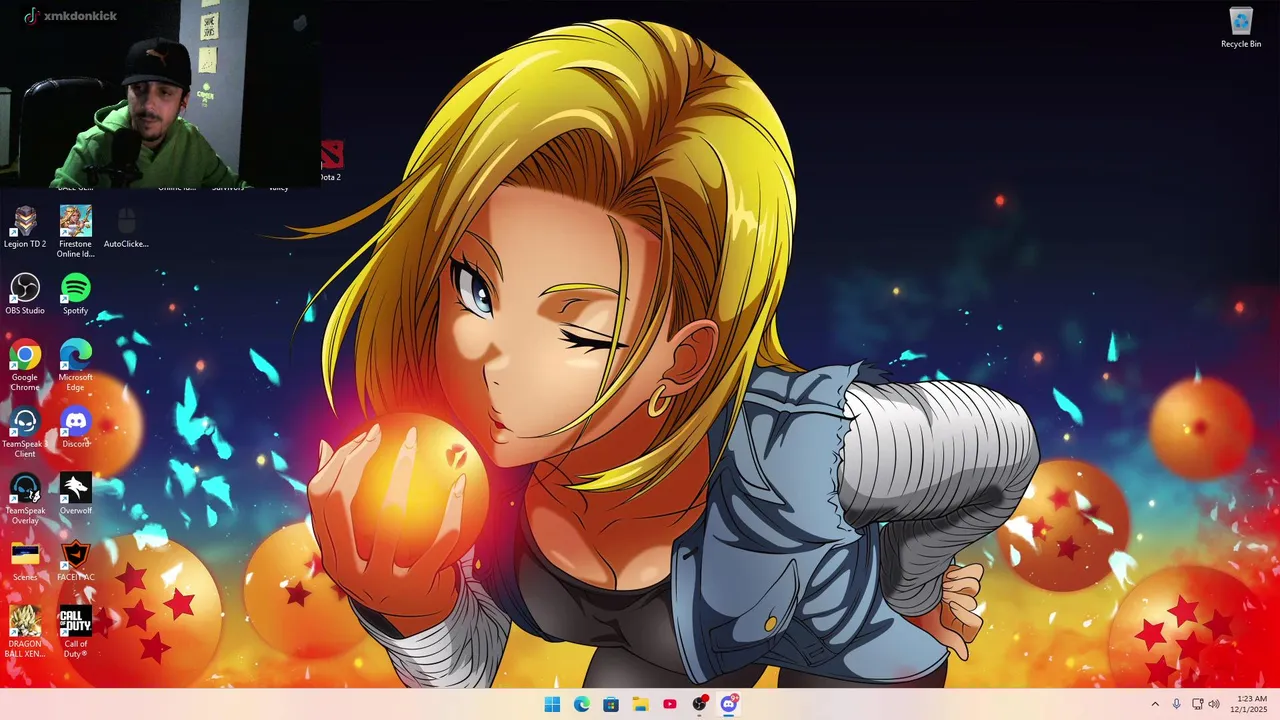
Task: Open Microsoft Store from the taskbar
Action: click(x=611, y=704)
